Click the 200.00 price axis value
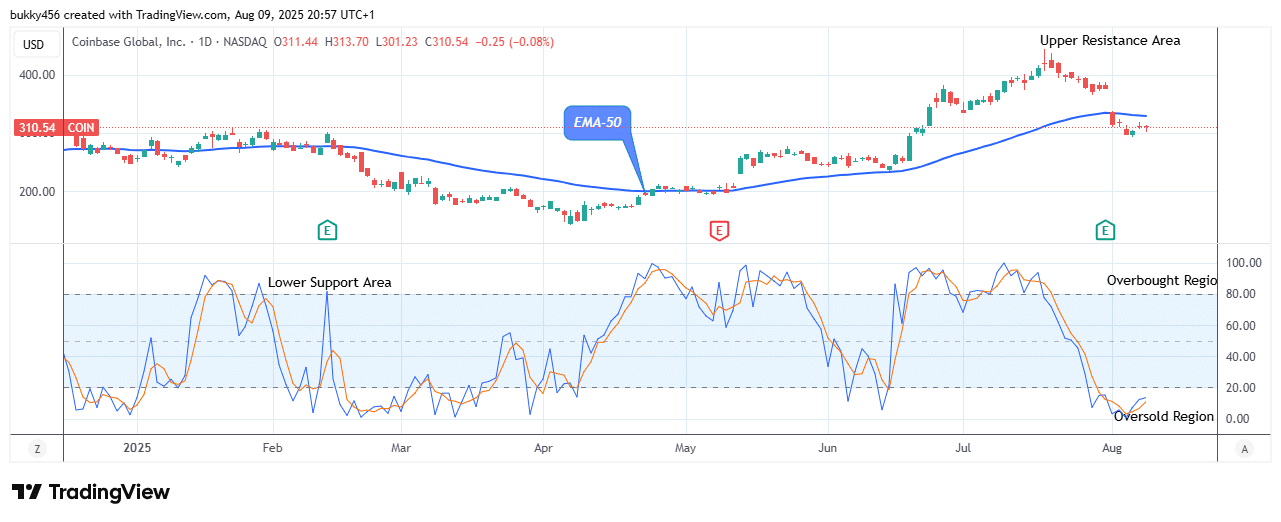The image size is (1281, 522). tap(36, 192)
